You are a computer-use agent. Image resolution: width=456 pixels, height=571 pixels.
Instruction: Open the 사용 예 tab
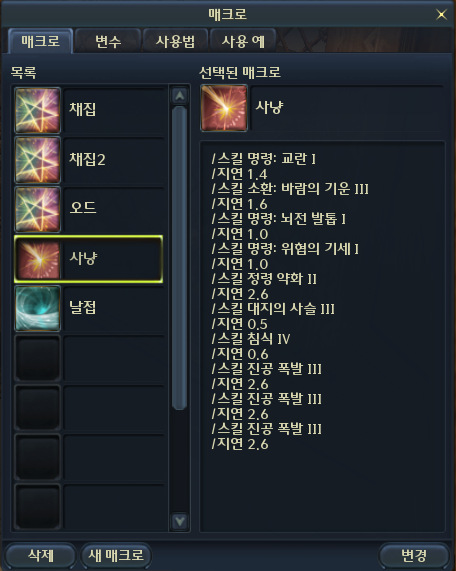click(x=243, y=41)
